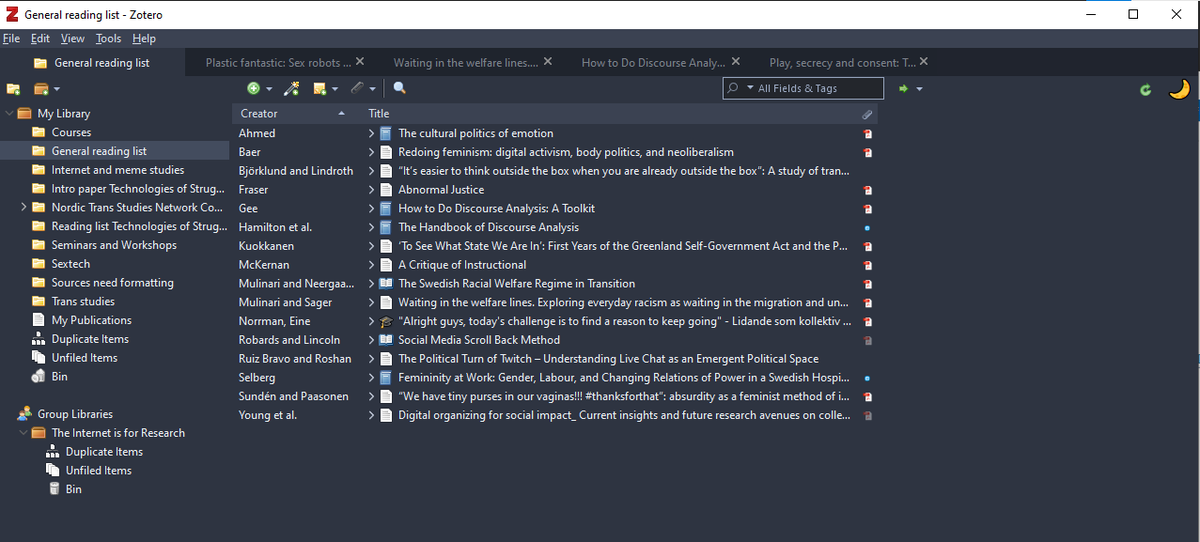Open the Help menu
This screenshot has width=1200, height=542.
pyautogui.click(x=144, y=38)
